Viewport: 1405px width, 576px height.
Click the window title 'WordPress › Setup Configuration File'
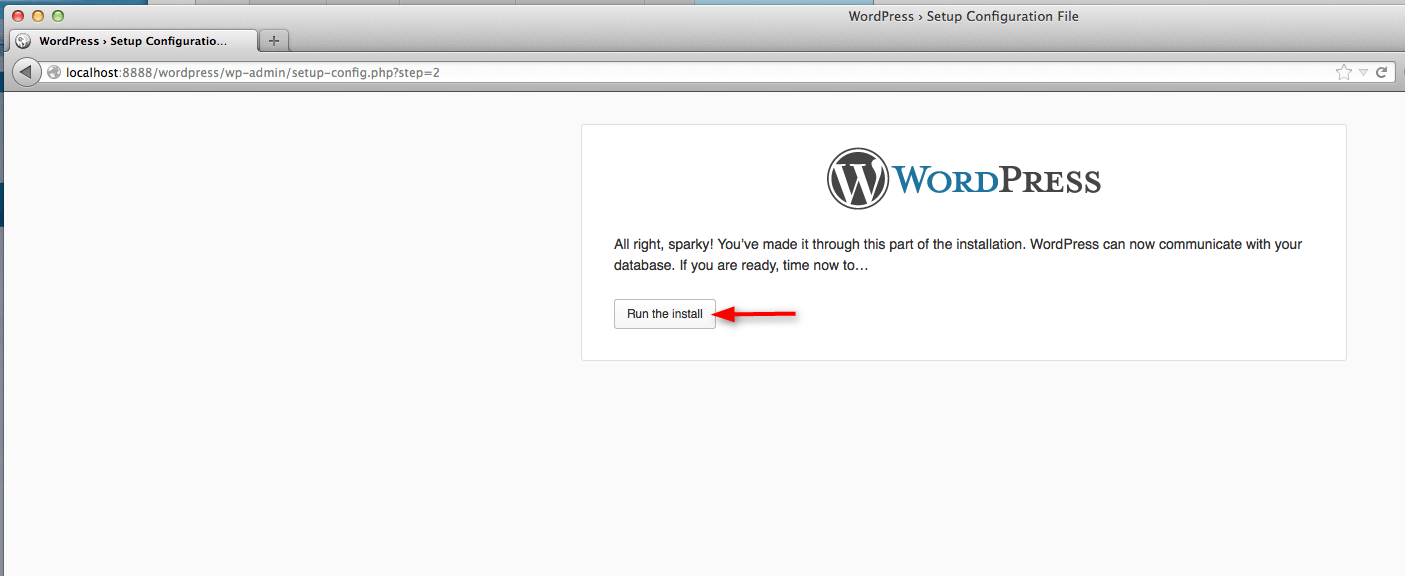pos(963,16)
